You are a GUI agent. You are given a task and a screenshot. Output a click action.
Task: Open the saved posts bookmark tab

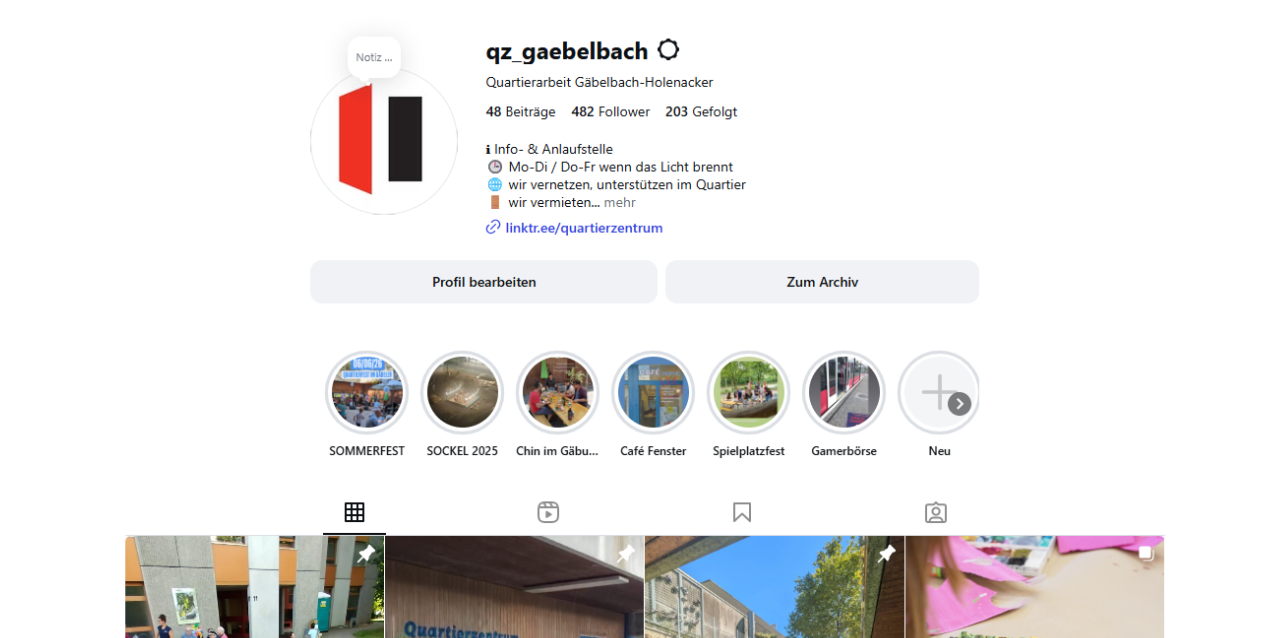click(742, 512)
